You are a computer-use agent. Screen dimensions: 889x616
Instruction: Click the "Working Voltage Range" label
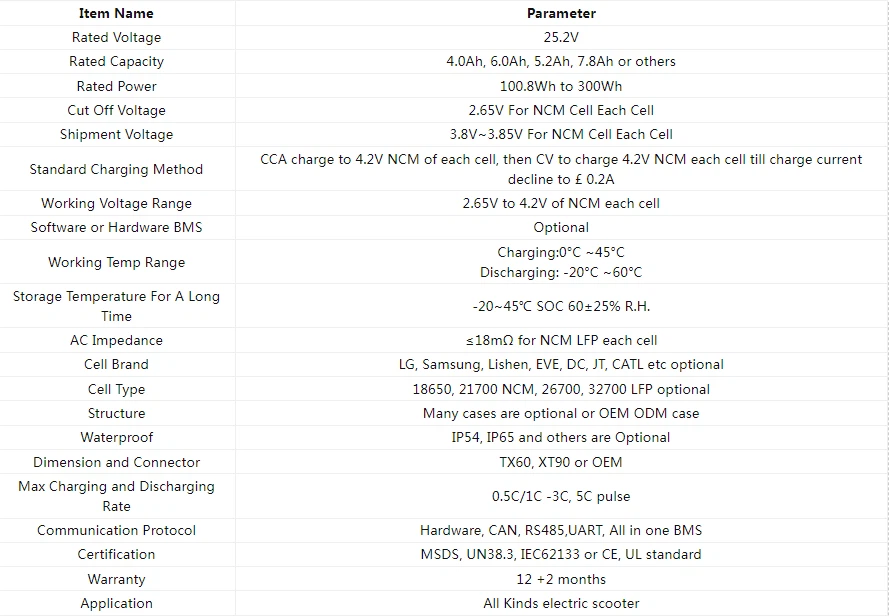[x=116, y=203]
